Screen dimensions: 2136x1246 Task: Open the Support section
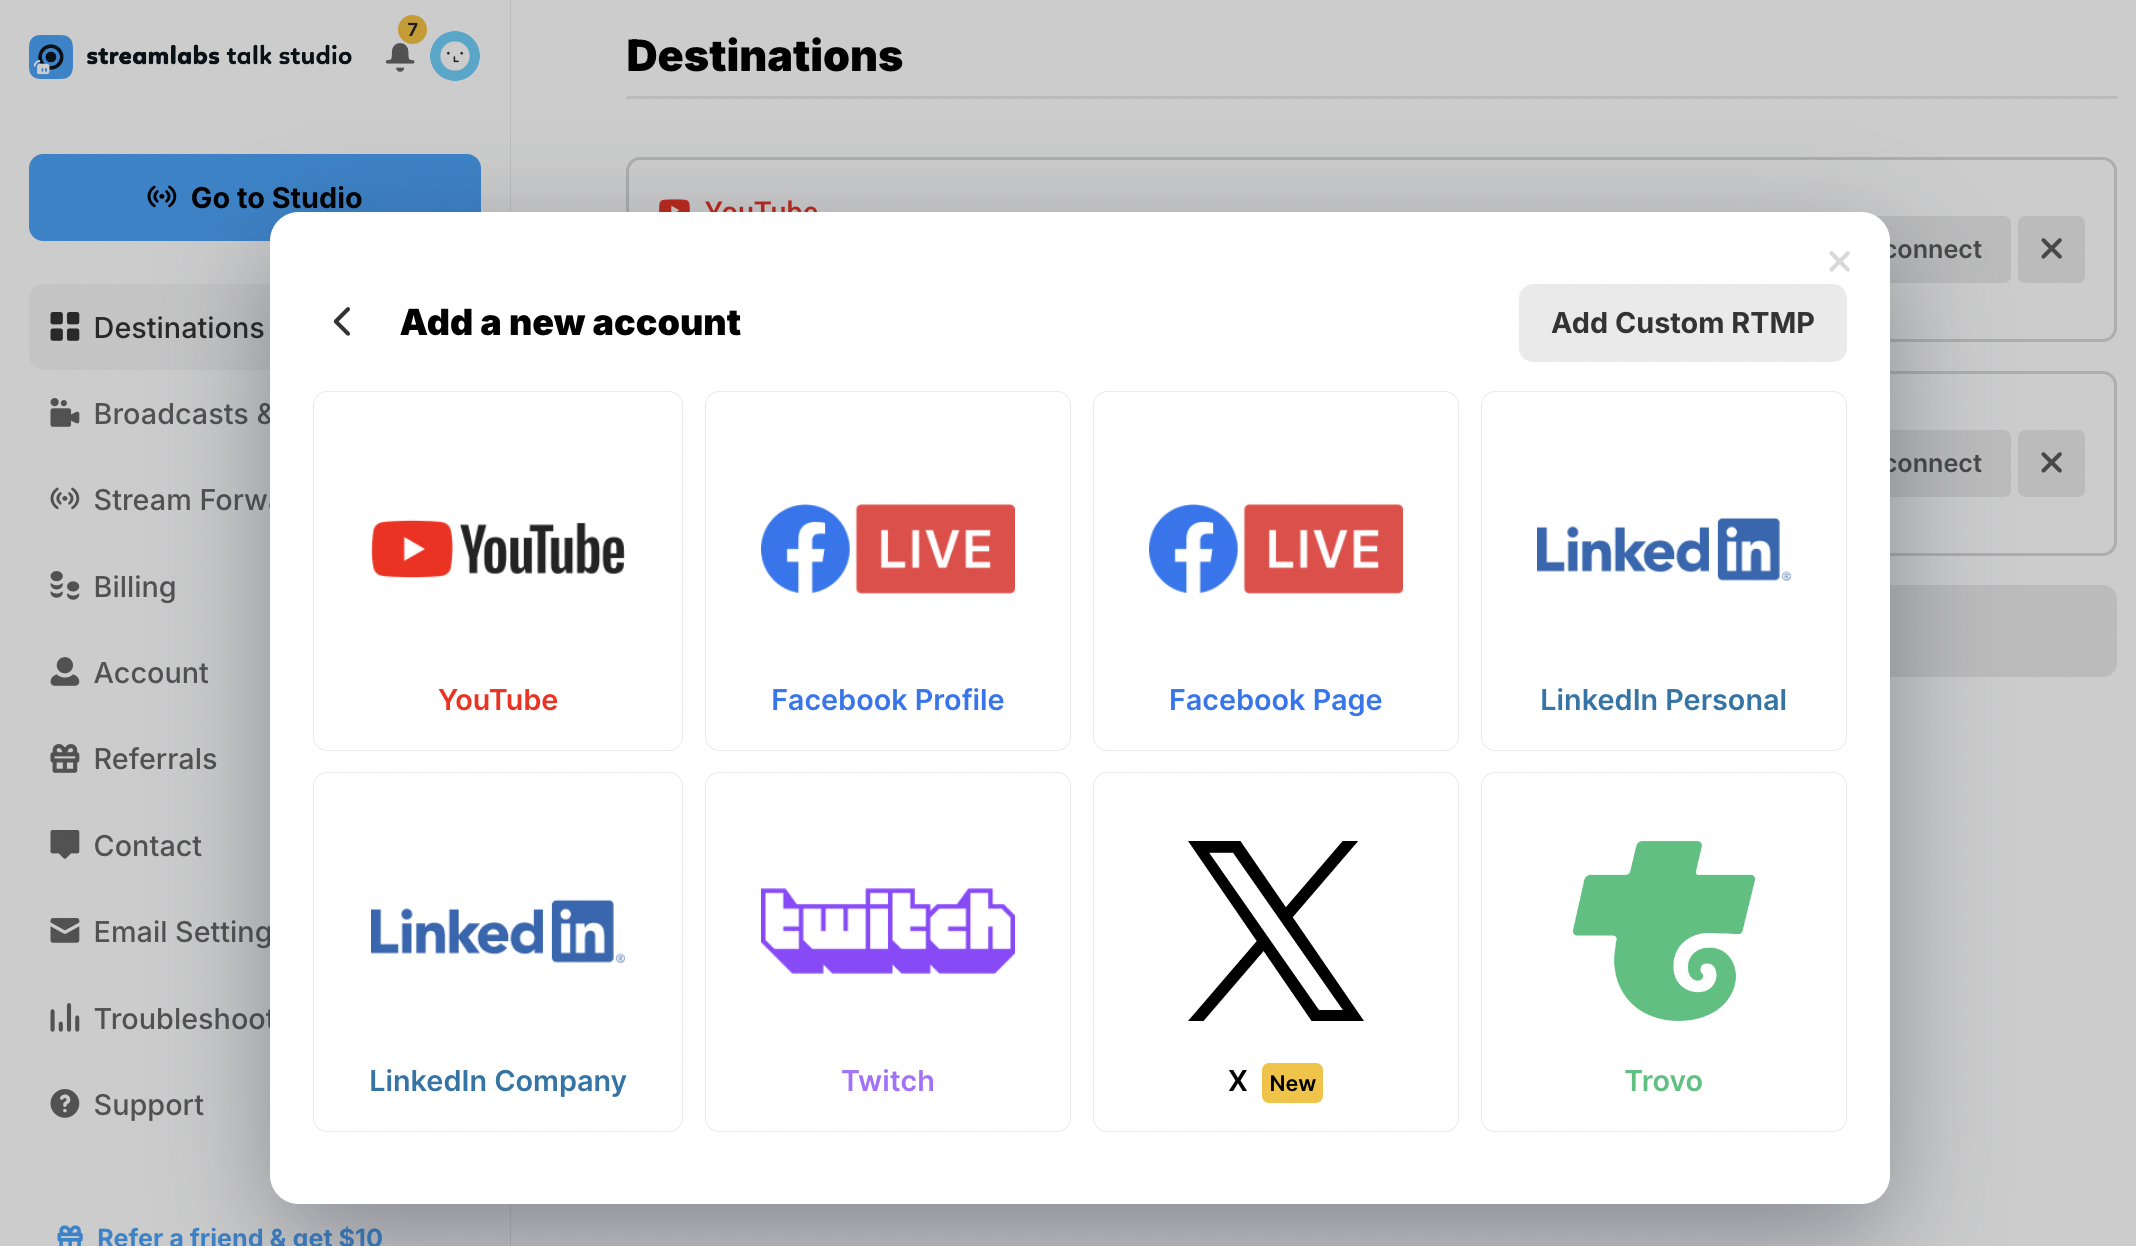[148, 1104]
